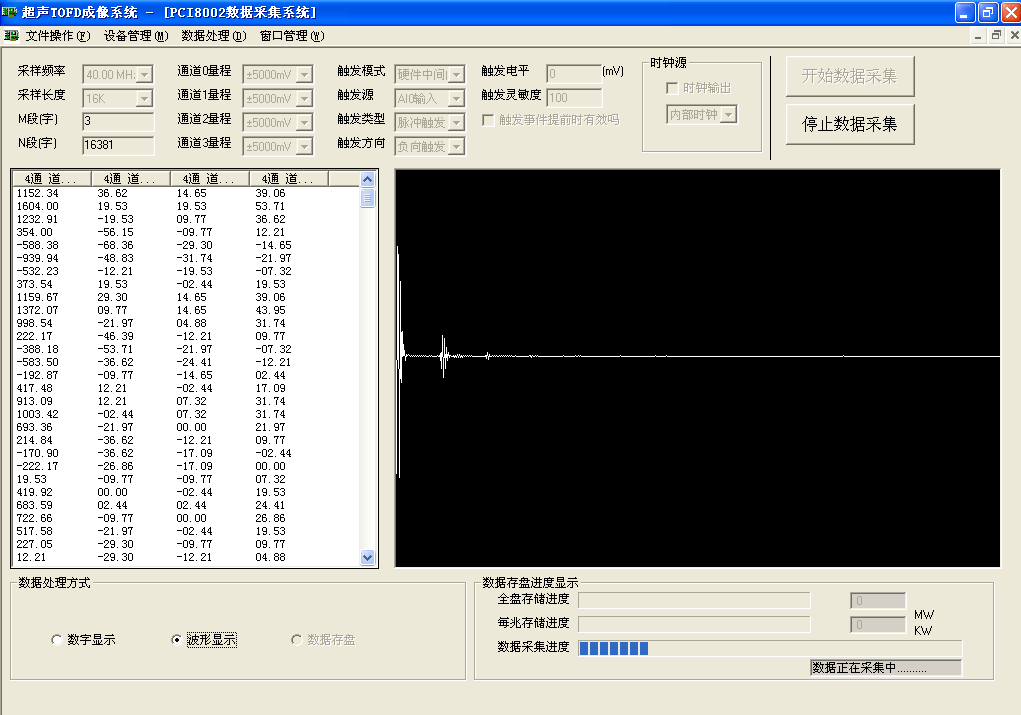This screenshot has height=715, width=1021.
Task: Restore the inner child window
Action: tap(996, 36)
